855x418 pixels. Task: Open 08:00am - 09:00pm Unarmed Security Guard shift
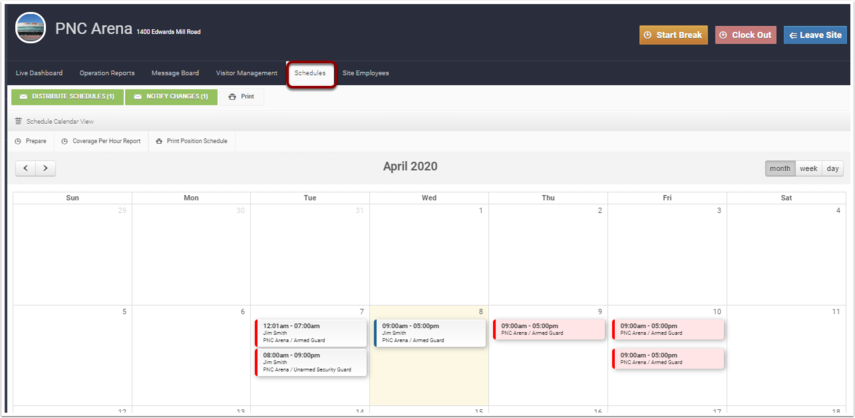311,362
